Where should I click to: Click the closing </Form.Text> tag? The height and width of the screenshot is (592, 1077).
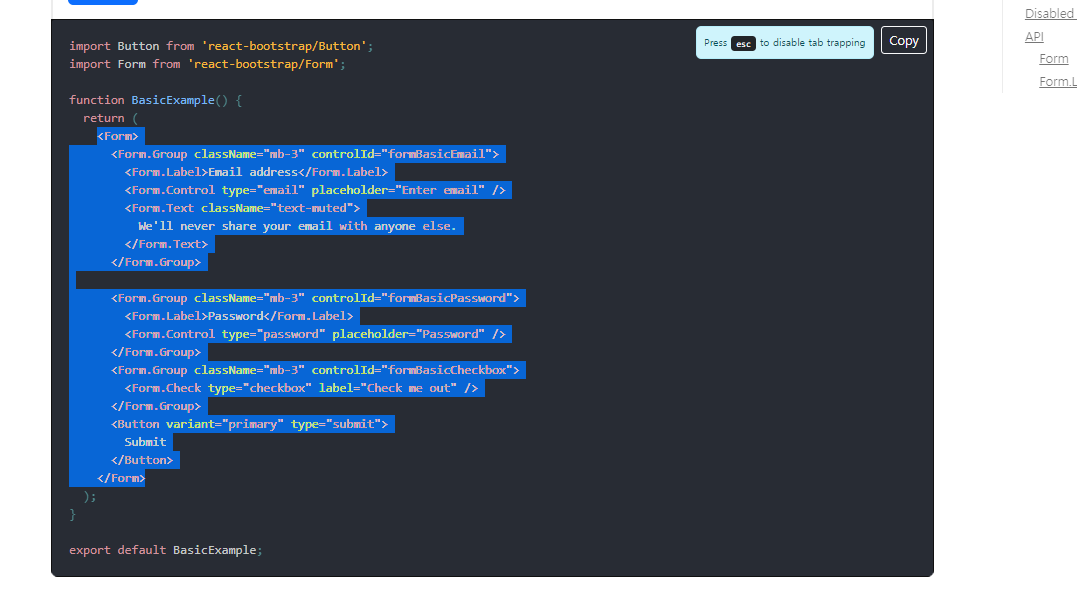pos(166,244)
